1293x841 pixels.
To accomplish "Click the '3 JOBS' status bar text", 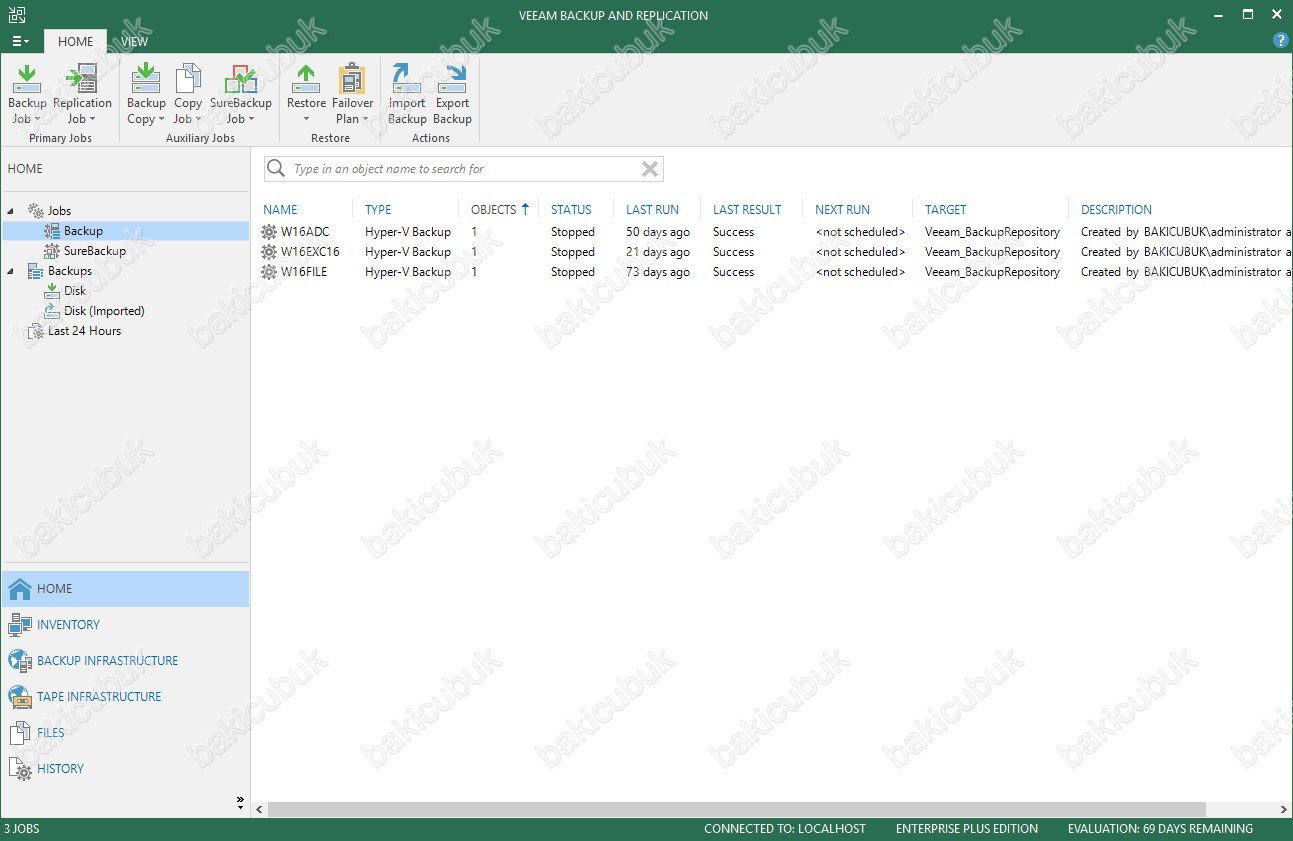I will coord(22,829).
